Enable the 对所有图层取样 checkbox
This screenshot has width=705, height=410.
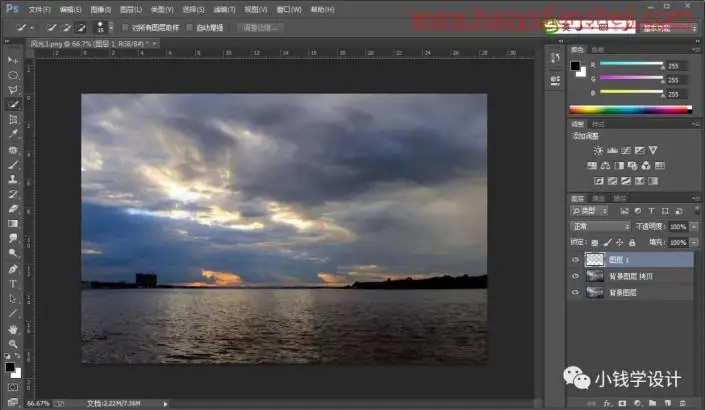(125, 28)
